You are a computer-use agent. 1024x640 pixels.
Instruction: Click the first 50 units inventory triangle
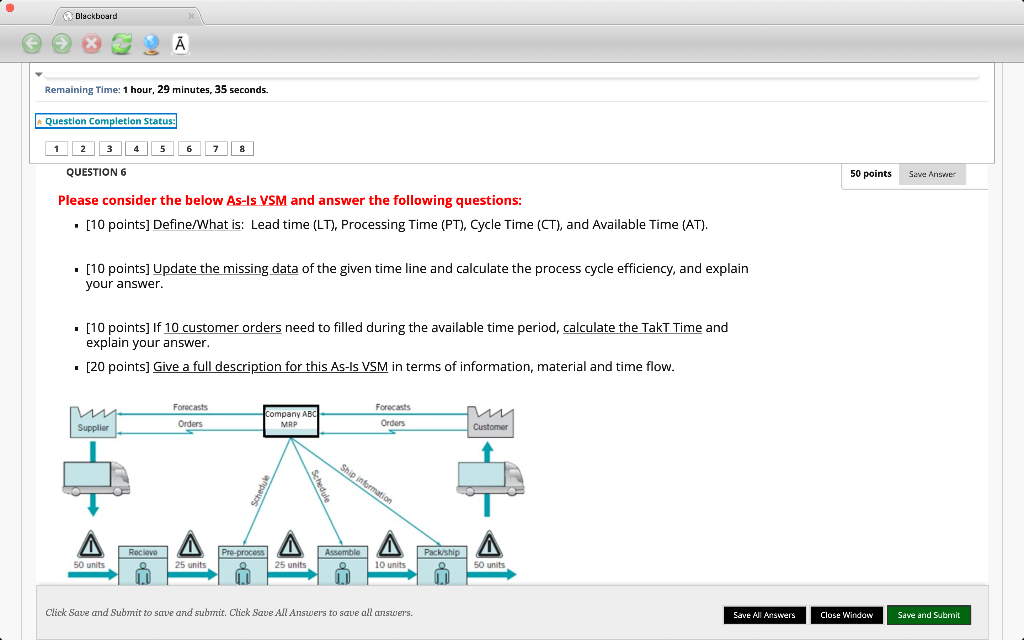coord(90,545)
